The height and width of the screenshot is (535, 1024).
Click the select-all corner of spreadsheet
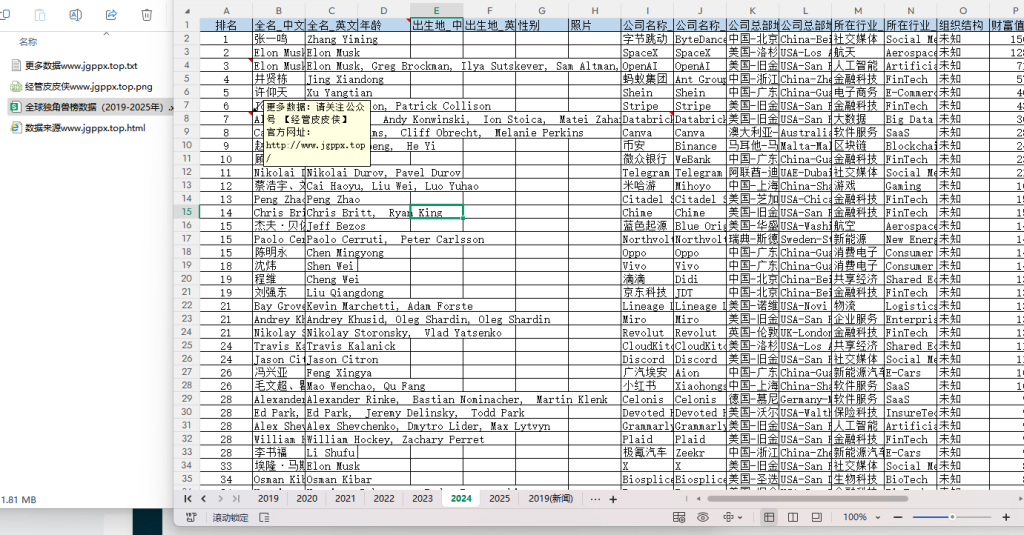click(187, 10)
